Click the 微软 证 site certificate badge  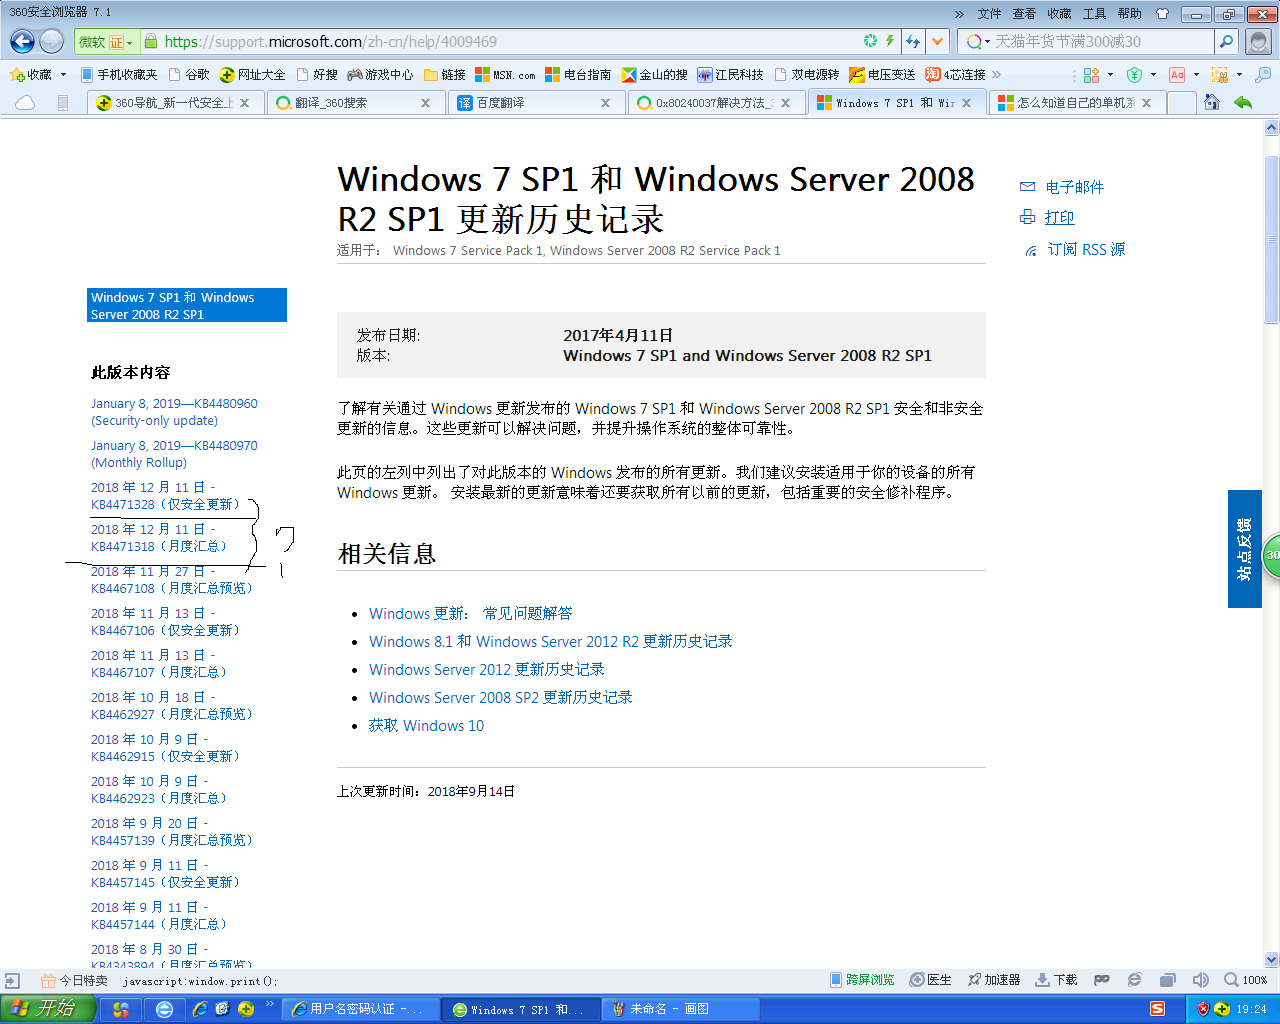pyautogui.click(x=106, y=42)
